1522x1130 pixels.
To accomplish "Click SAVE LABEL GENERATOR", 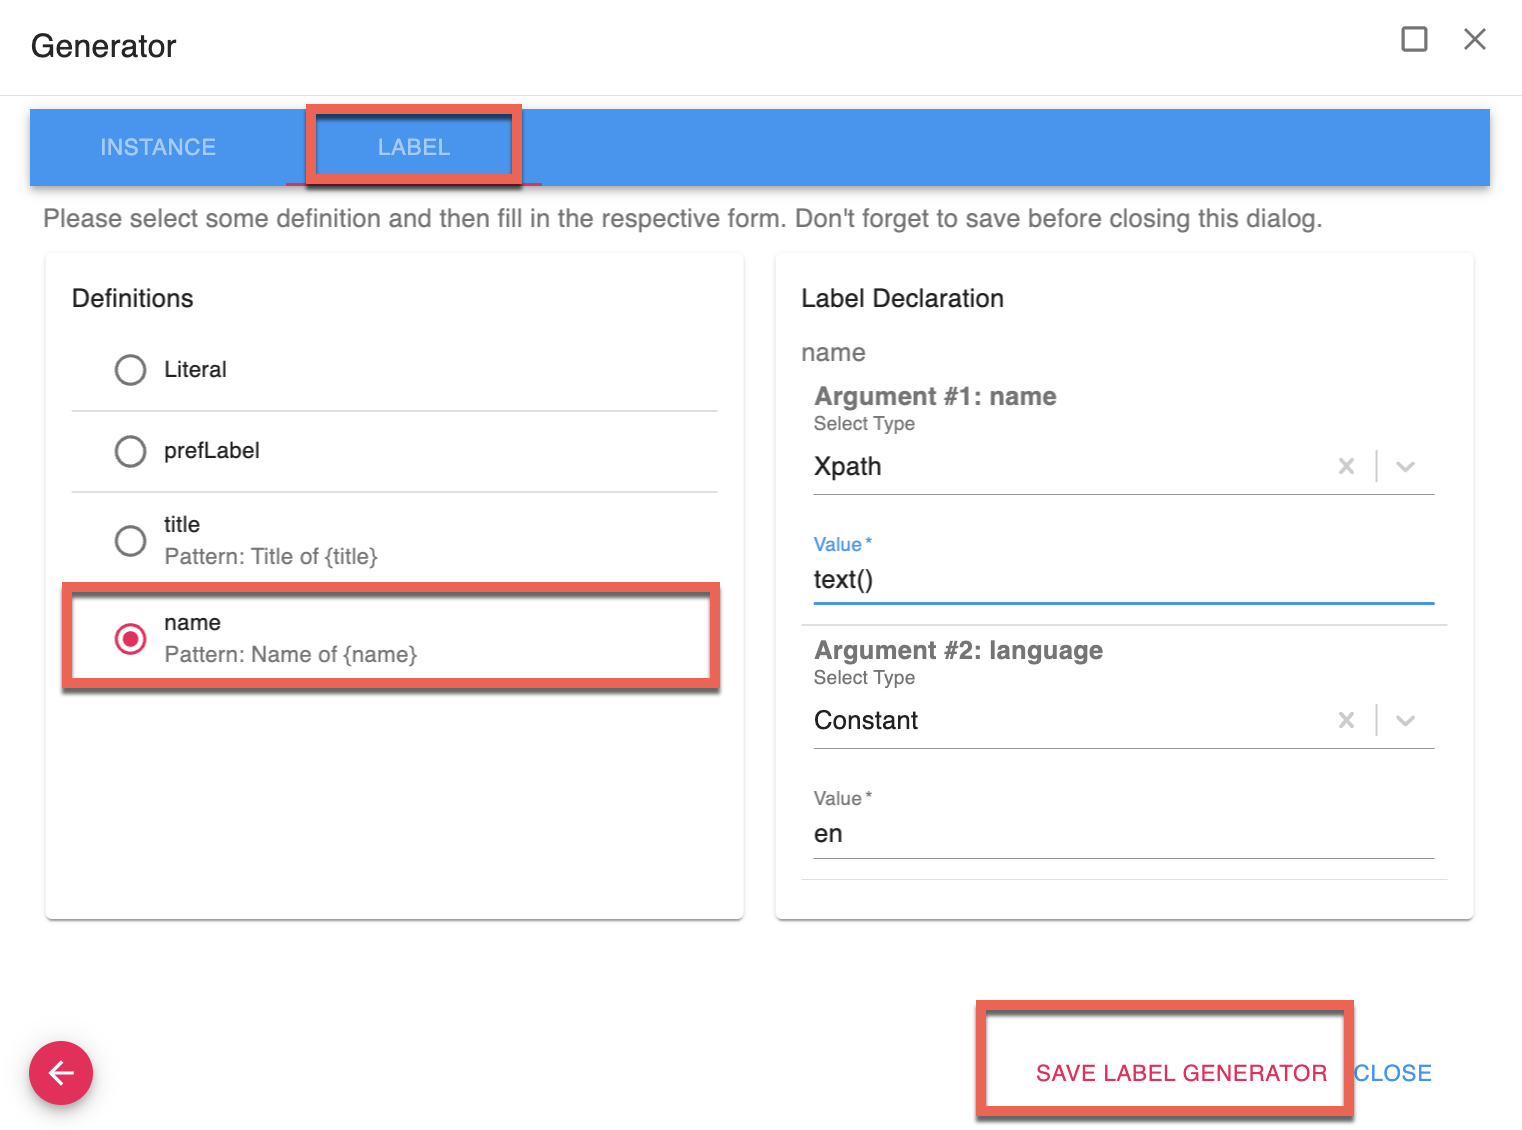I will (1181, 1073).
